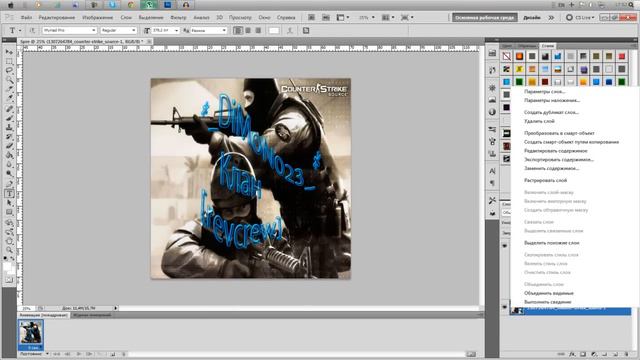Select the Crop tool
Screen dimensions: 640x360
(9, 89)
